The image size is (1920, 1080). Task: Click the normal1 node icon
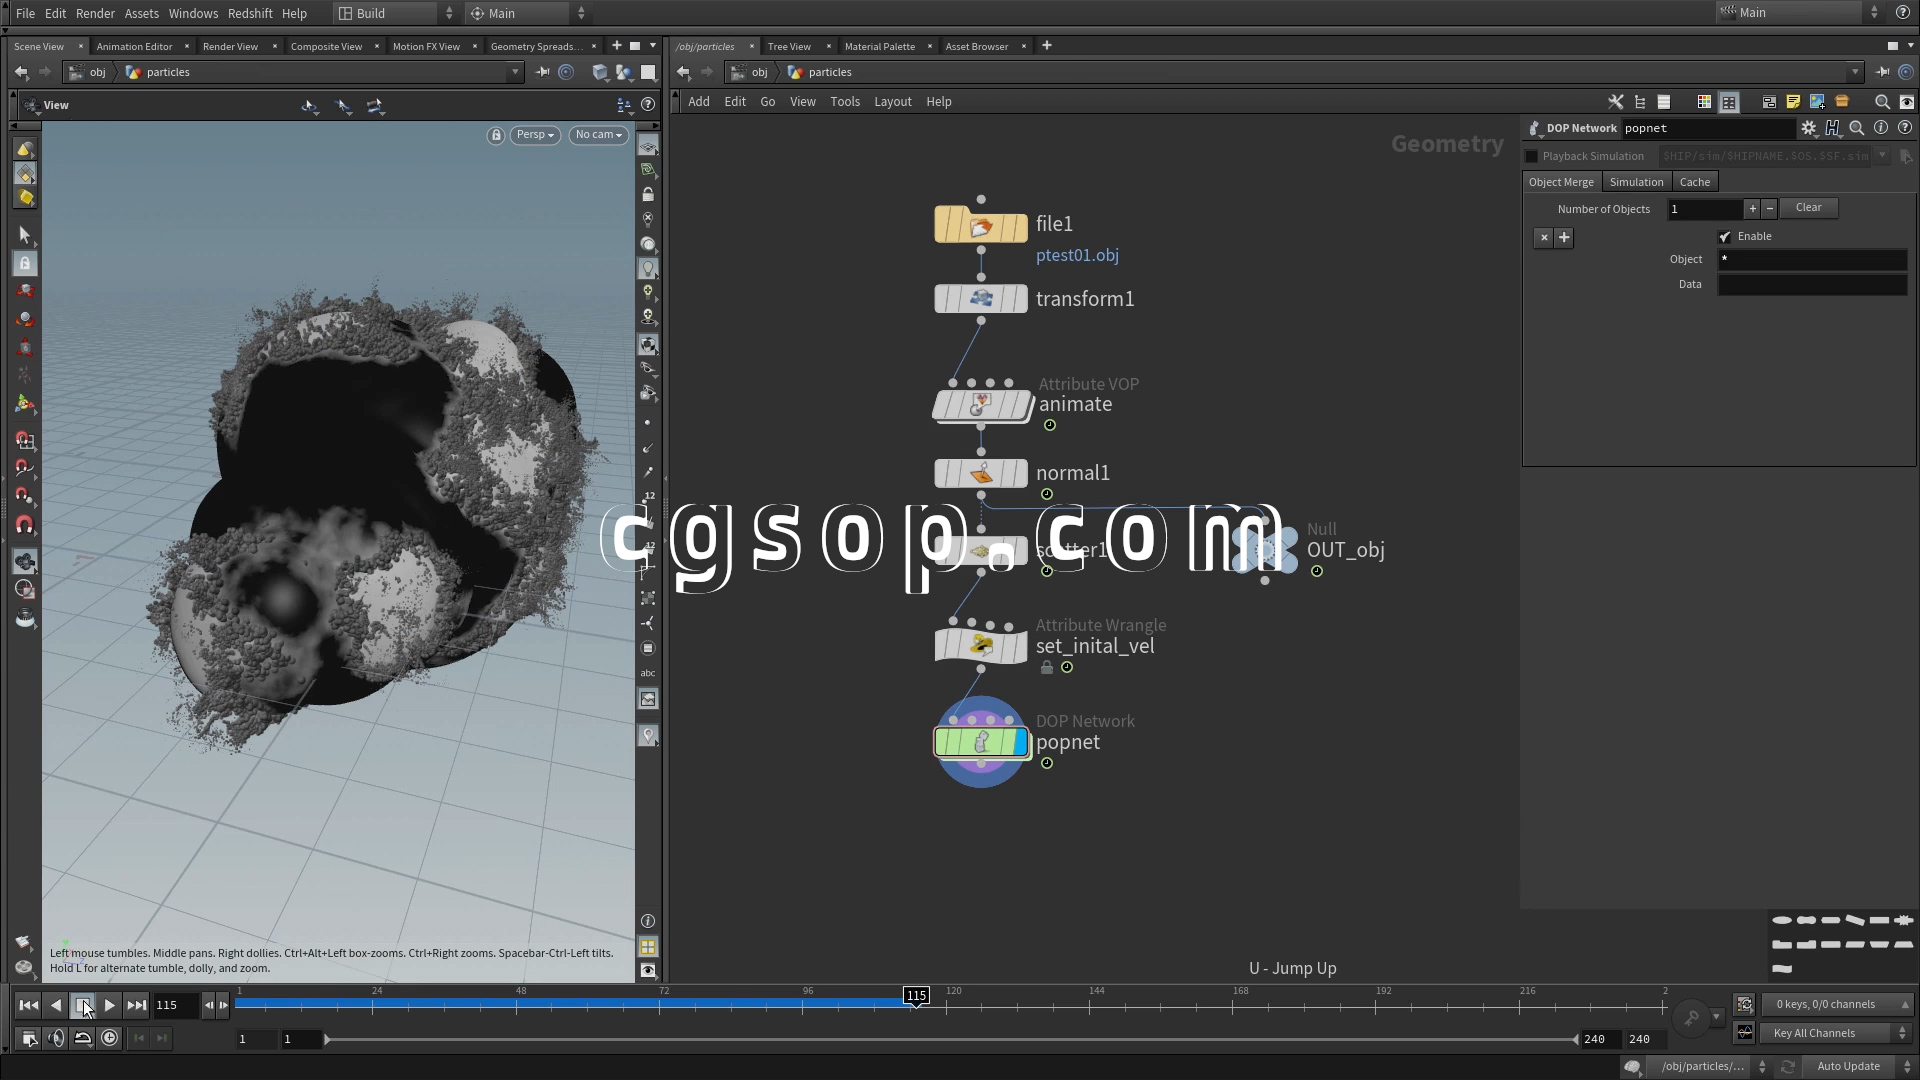tap(980, 473)
